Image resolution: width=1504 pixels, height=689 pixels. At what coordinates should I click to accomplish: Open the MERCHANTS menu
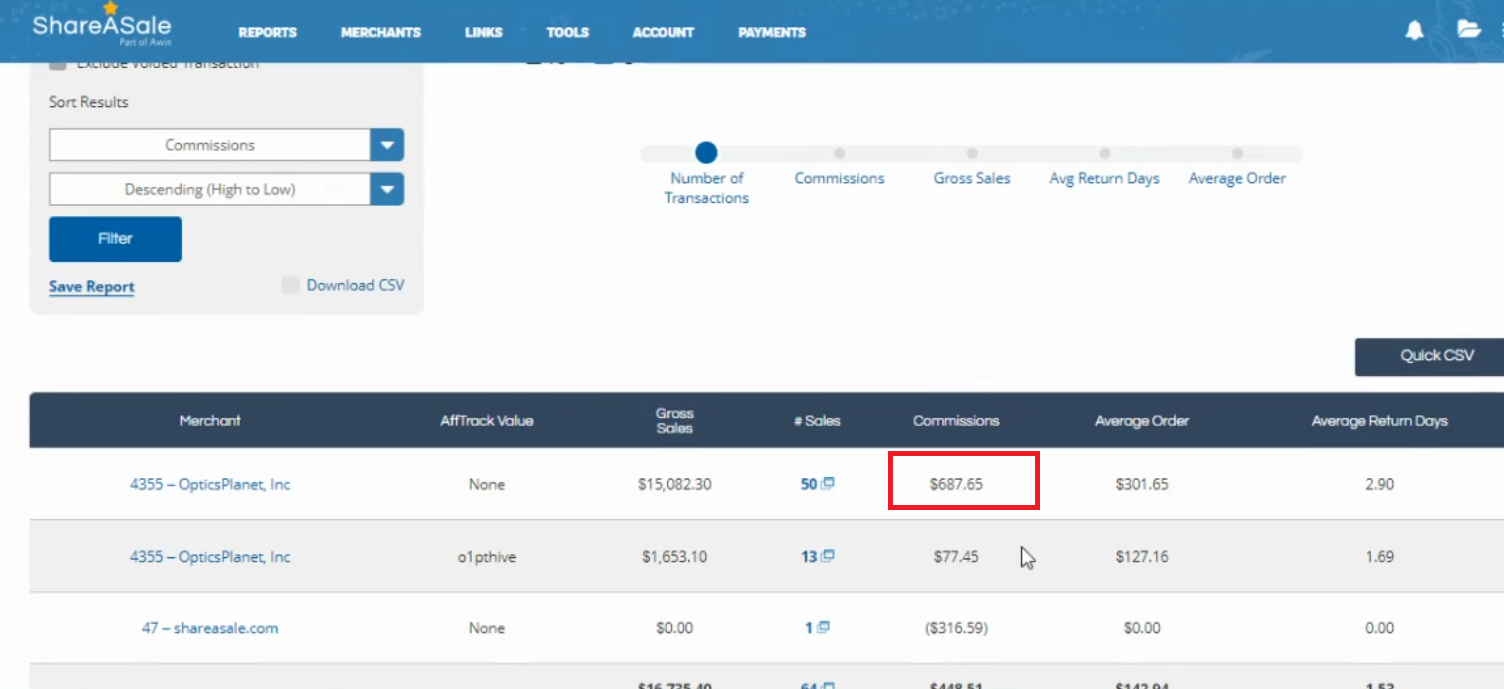coord(381,33)
